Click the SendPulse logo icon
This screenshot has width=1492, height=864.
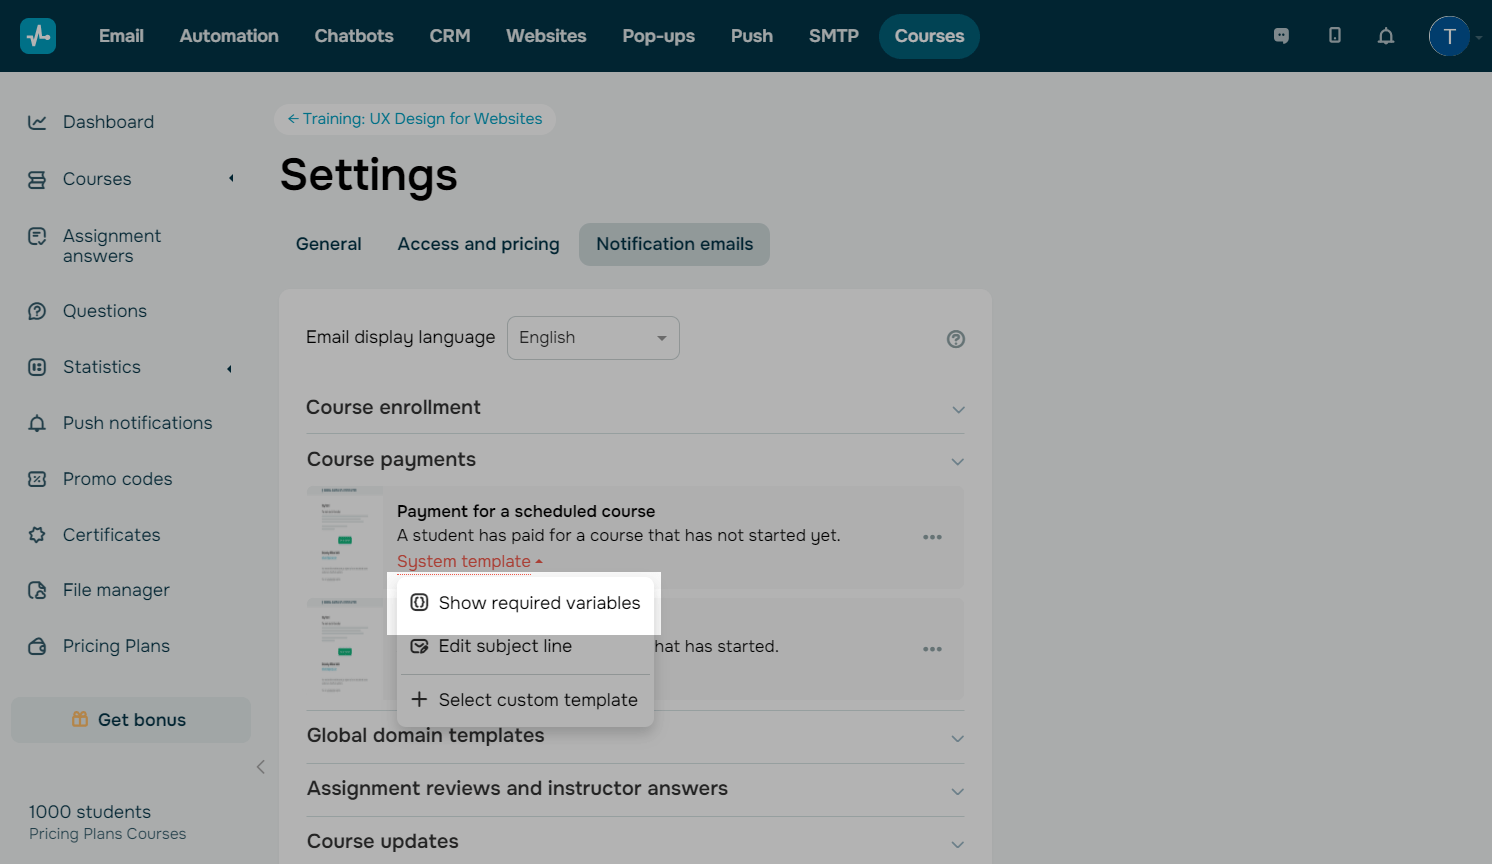point(38,36)
